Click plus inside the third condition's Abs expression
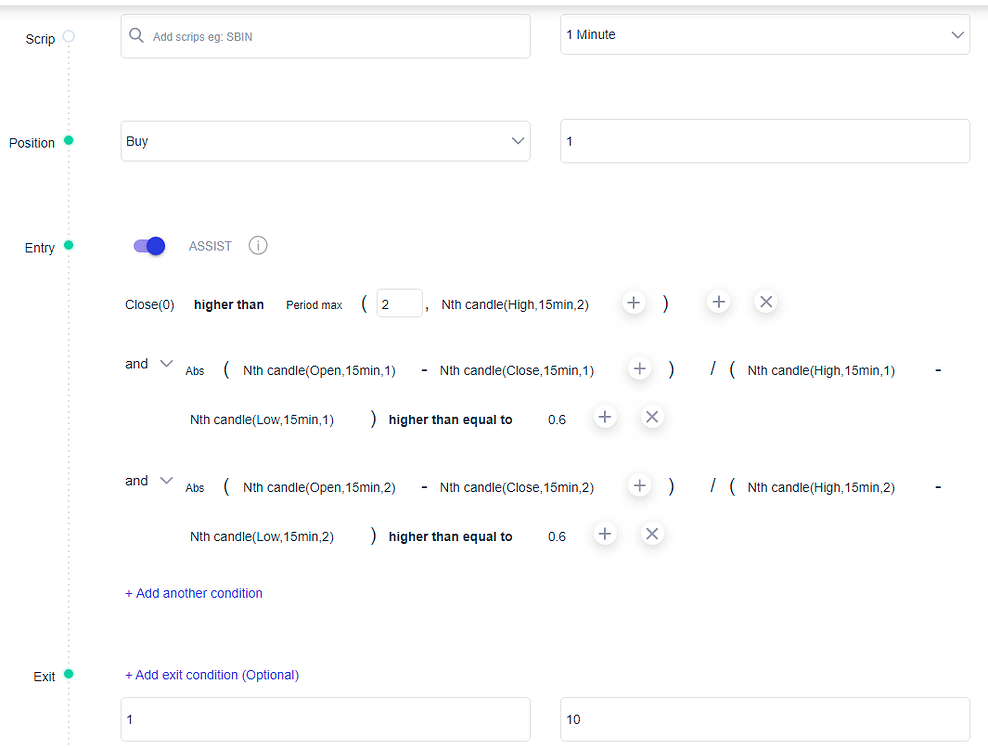This screenshot has width=988, height=748. coord(639,485)
